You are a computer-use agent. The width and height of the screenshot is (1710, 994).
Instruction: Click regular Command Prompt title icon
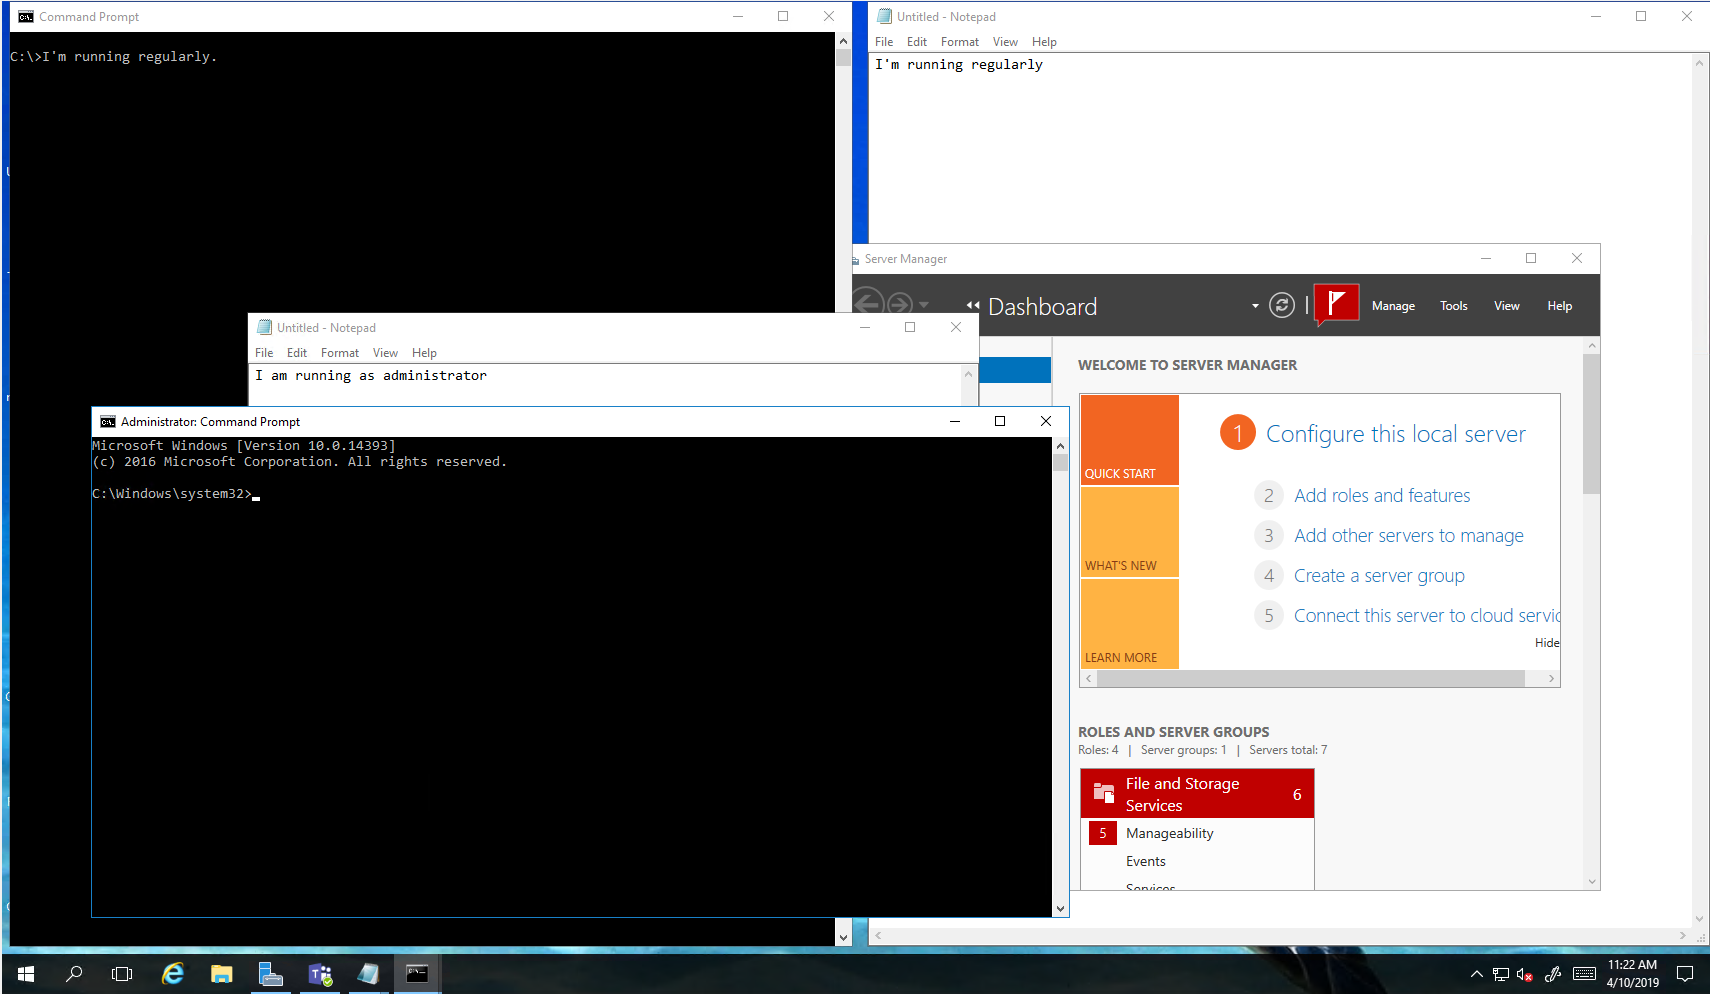coord(26,17)
